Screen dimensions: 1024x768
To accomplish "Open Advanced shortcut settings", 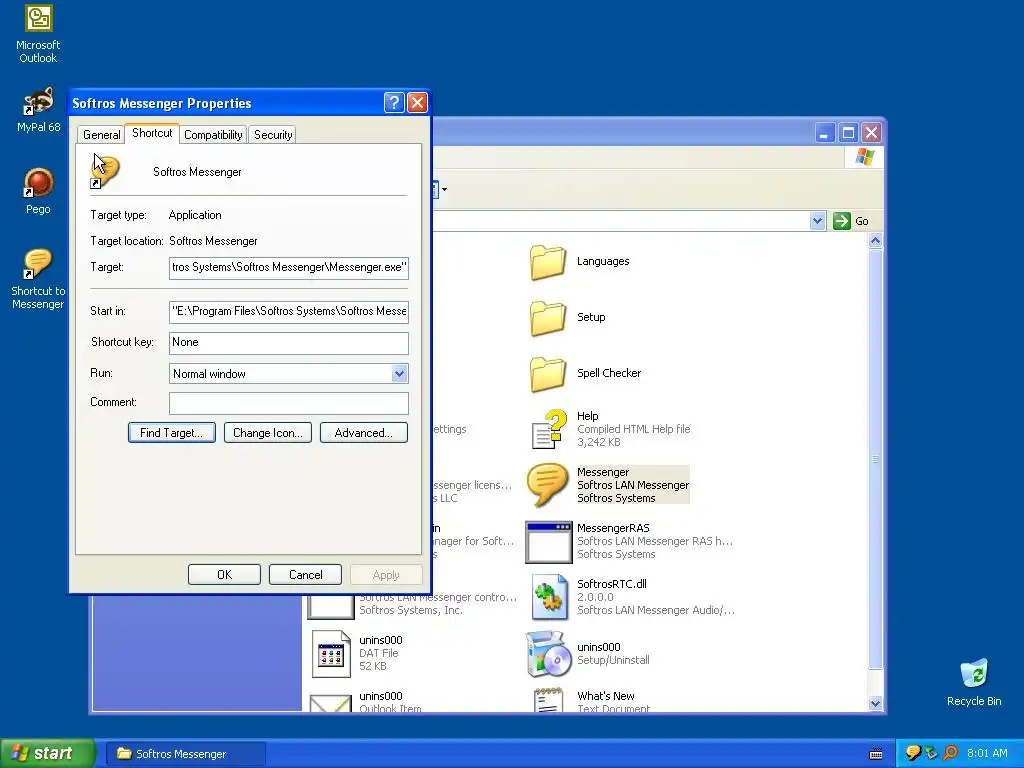I will [x=364, y=432].
